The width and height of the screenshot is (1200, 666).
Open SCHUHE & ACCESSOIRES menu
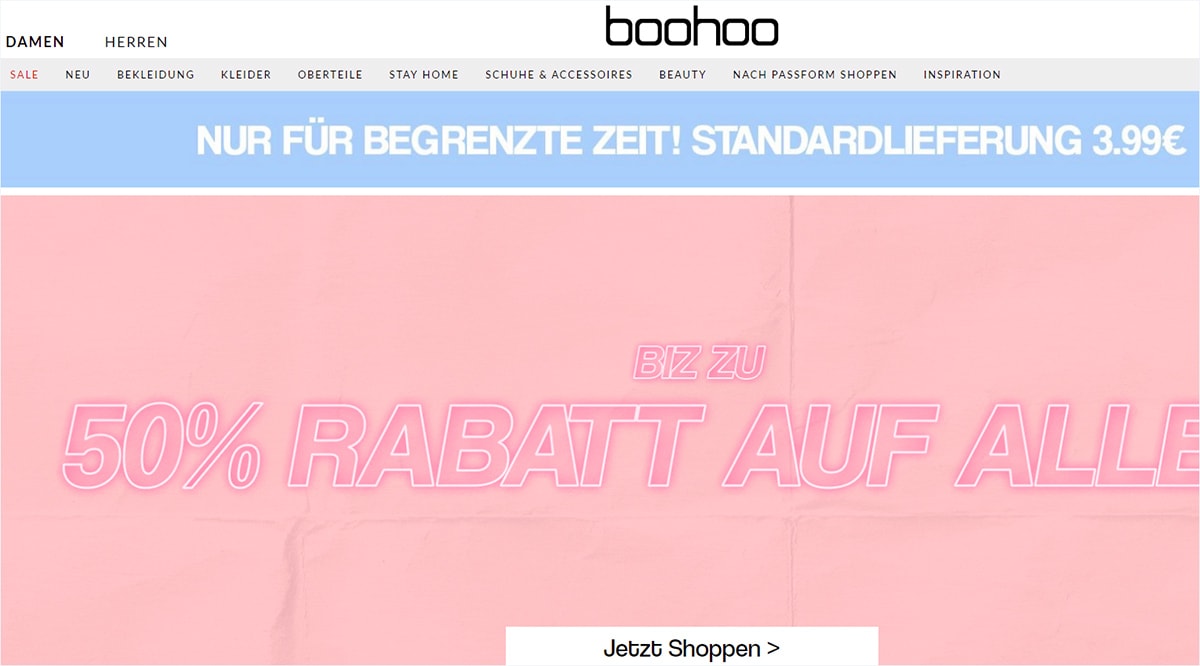point(559,74)
